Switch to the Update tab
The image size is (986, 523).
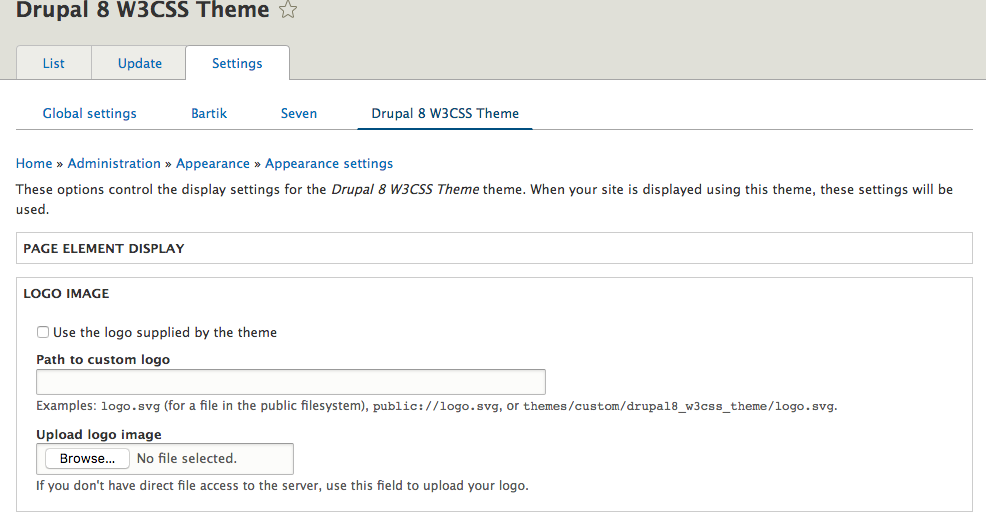point(140,63)
